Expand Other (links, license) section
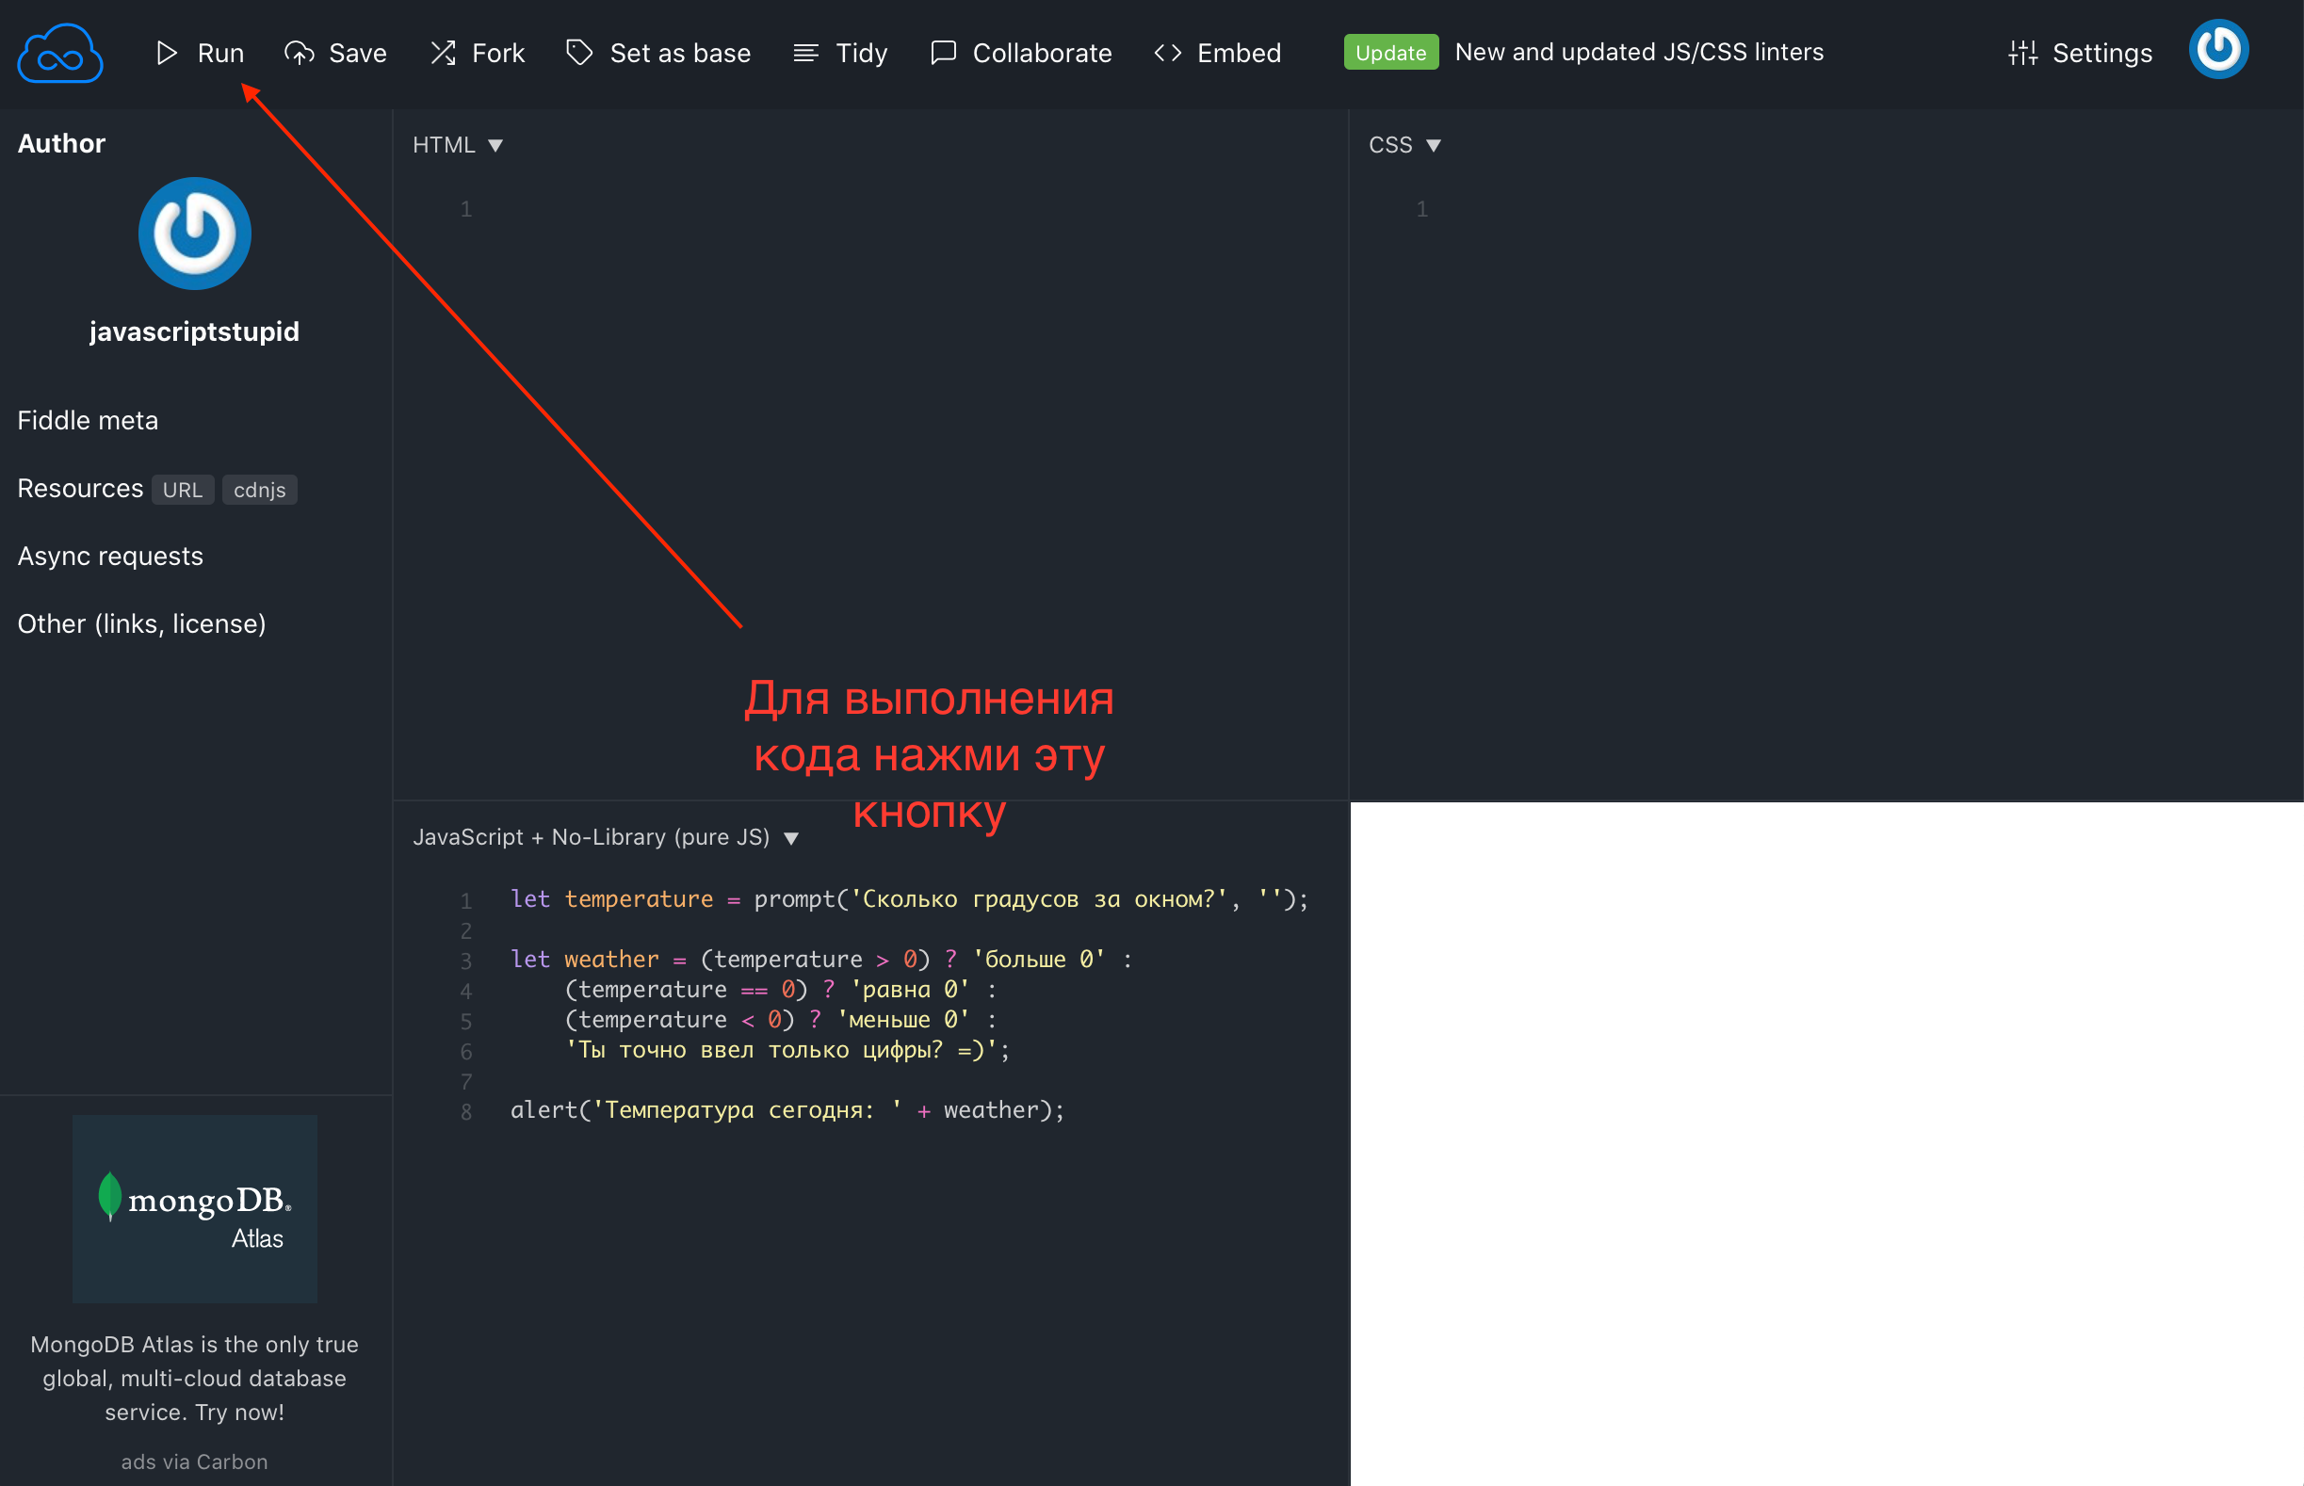 (141, 624)
